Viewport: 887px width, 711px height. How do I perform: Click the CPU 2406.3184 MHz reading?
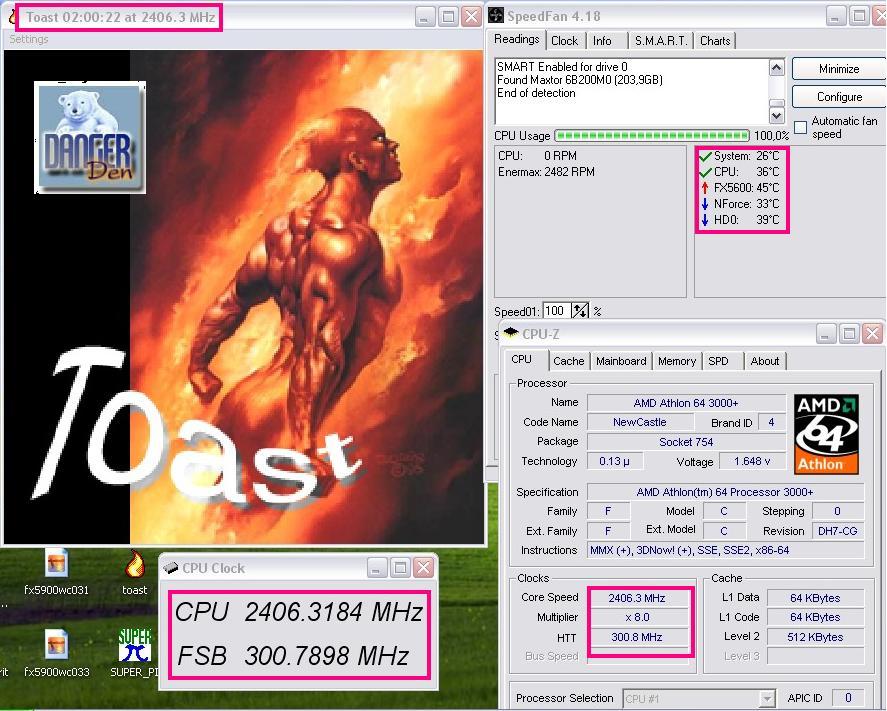(x=299, y=611)
